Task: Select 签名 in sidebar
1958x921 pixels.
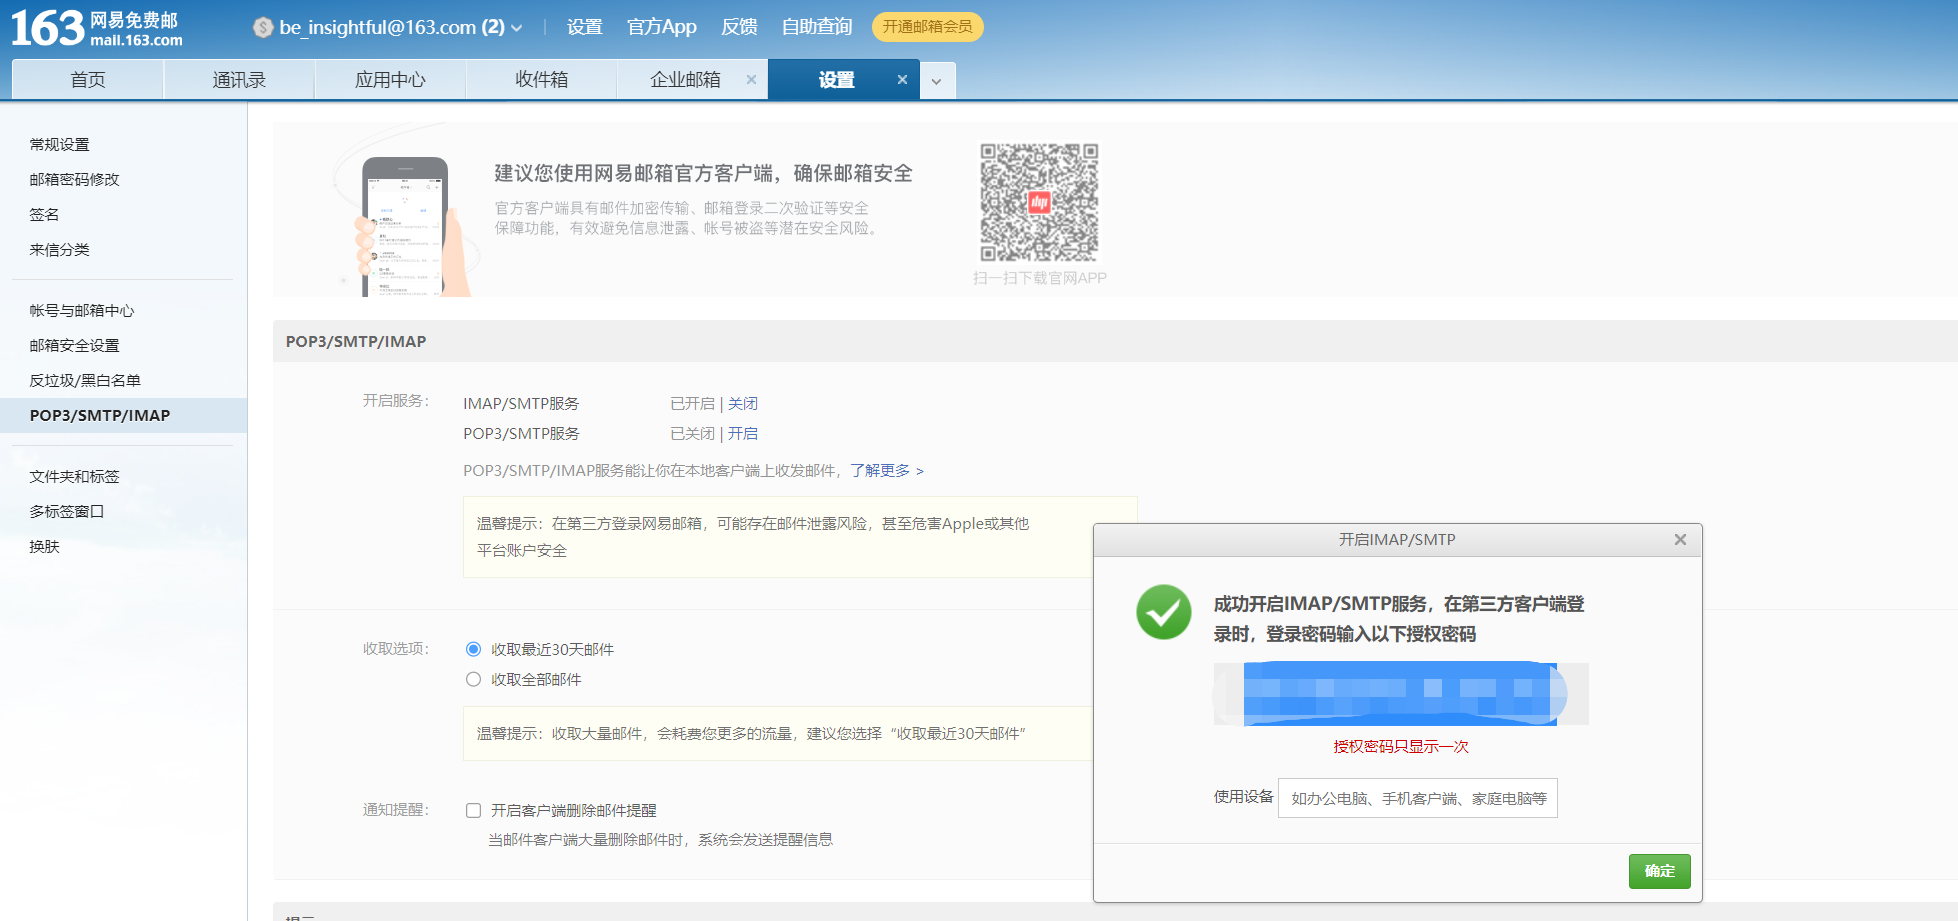Action: (44, 214)
